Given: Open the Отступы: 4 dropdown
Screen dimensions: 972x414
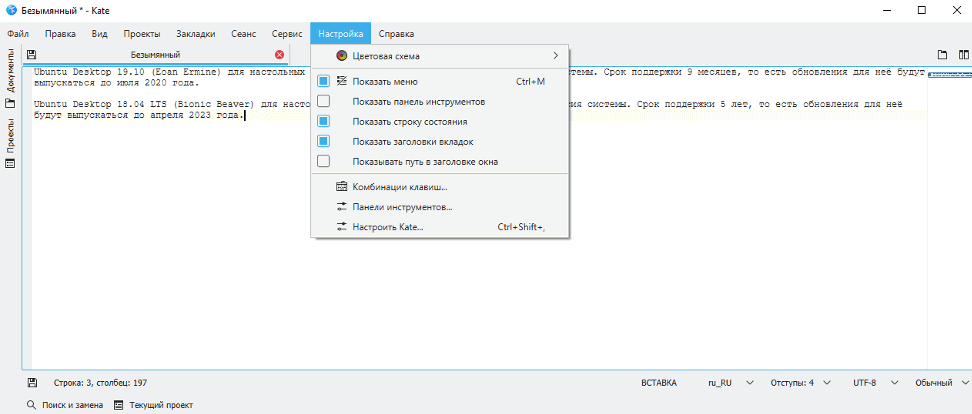Looking at the screenshot, I should pos(800,383).
